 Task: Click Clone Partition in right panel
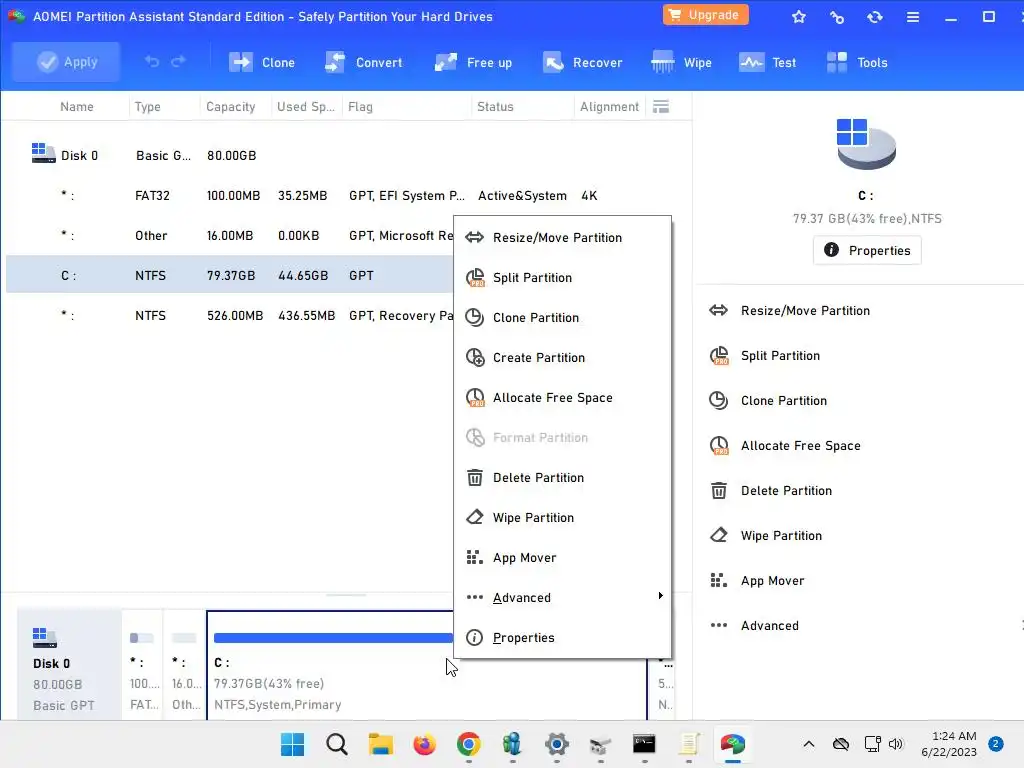click(x=768, y=401)
